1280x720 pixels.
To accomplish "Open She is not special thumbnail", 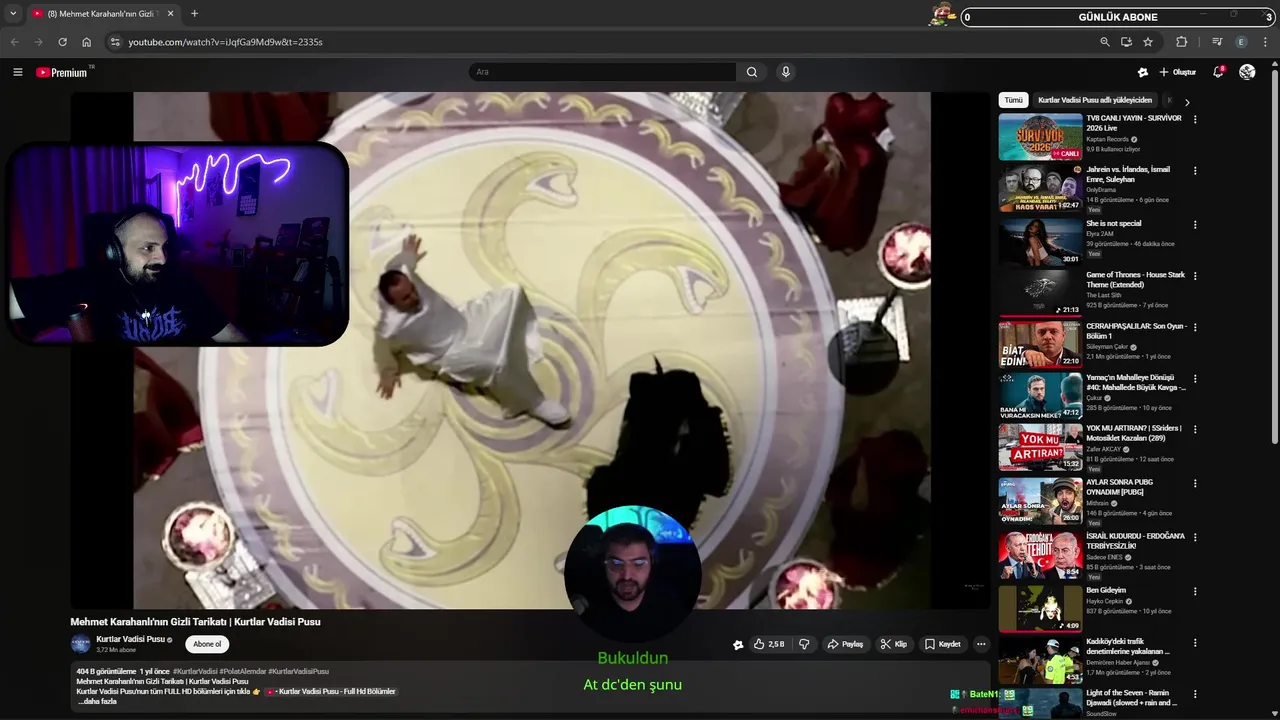I will coord(1040,242).
